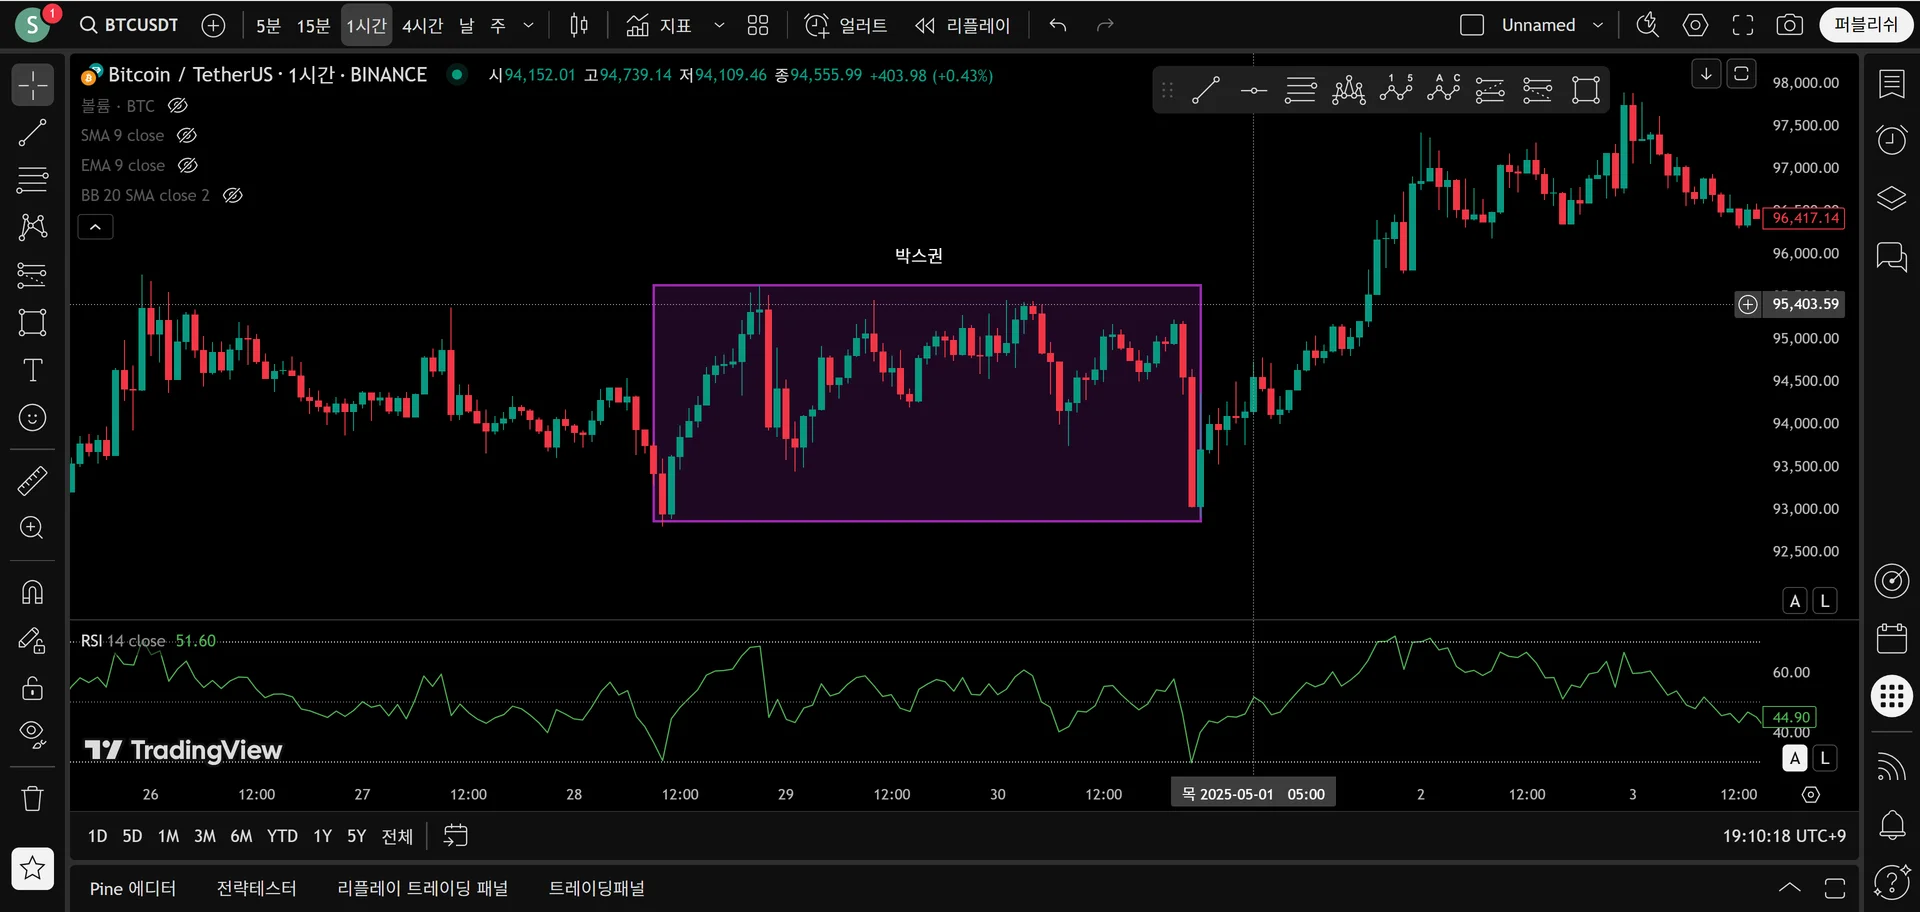Toggle magnet mode for drawings
The height and width of the screenshot is (912, 1920).
click(33, 592)
